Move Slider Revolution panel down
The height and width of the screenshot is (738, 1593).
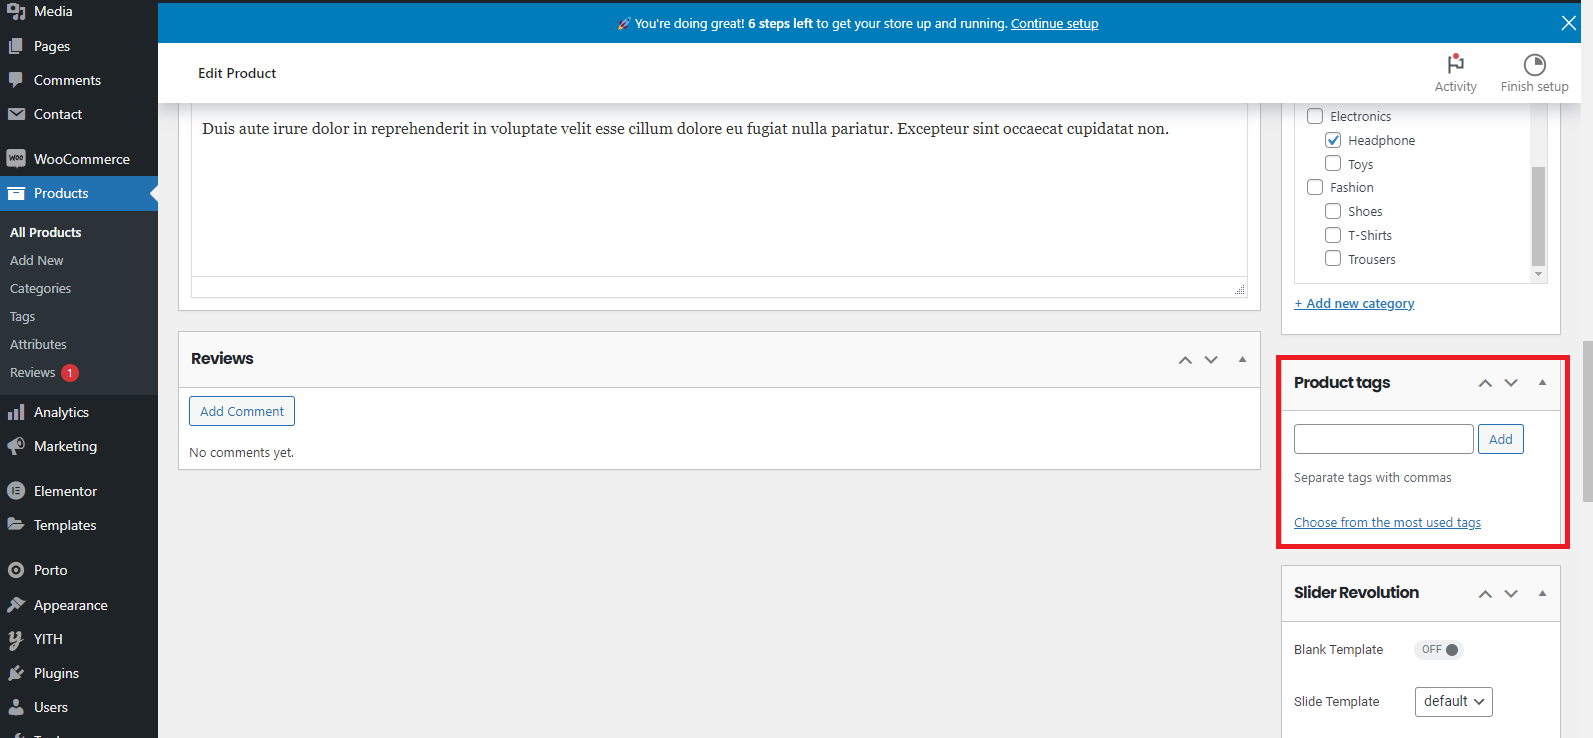(x=1511, y=594)
